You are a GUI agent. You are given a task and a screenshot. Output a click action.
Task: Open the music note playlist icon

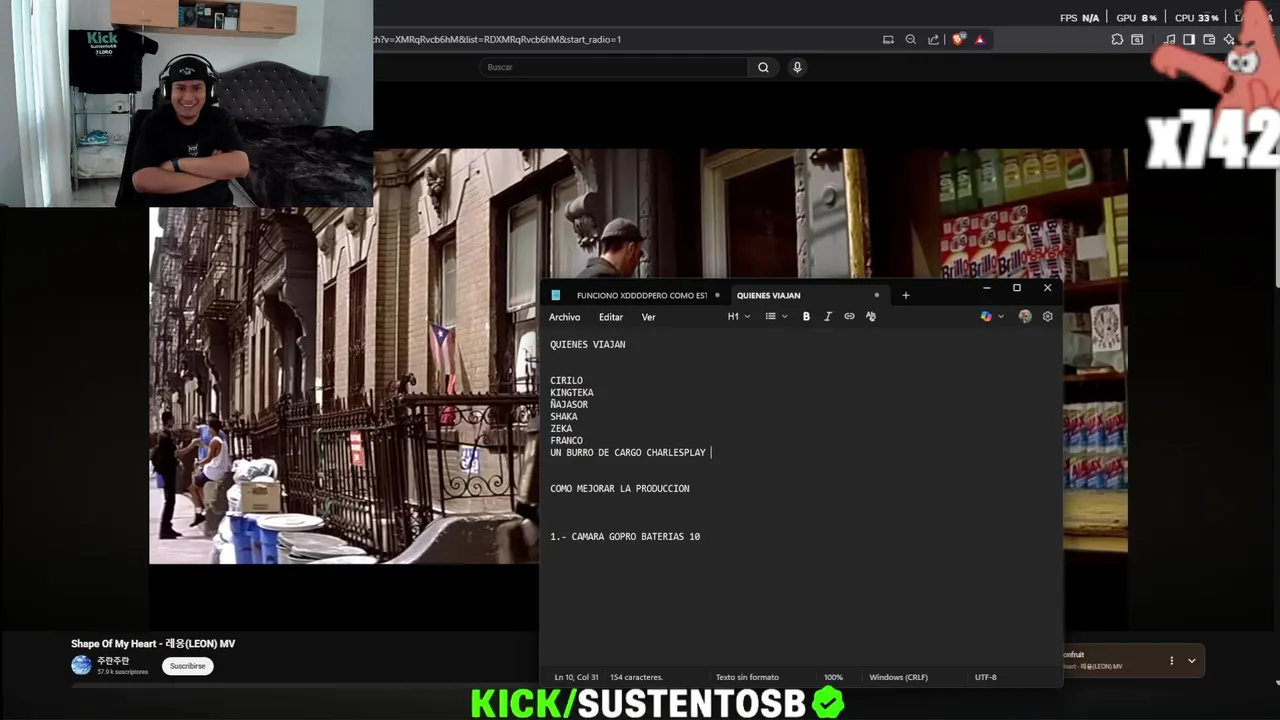[1170, 40]
